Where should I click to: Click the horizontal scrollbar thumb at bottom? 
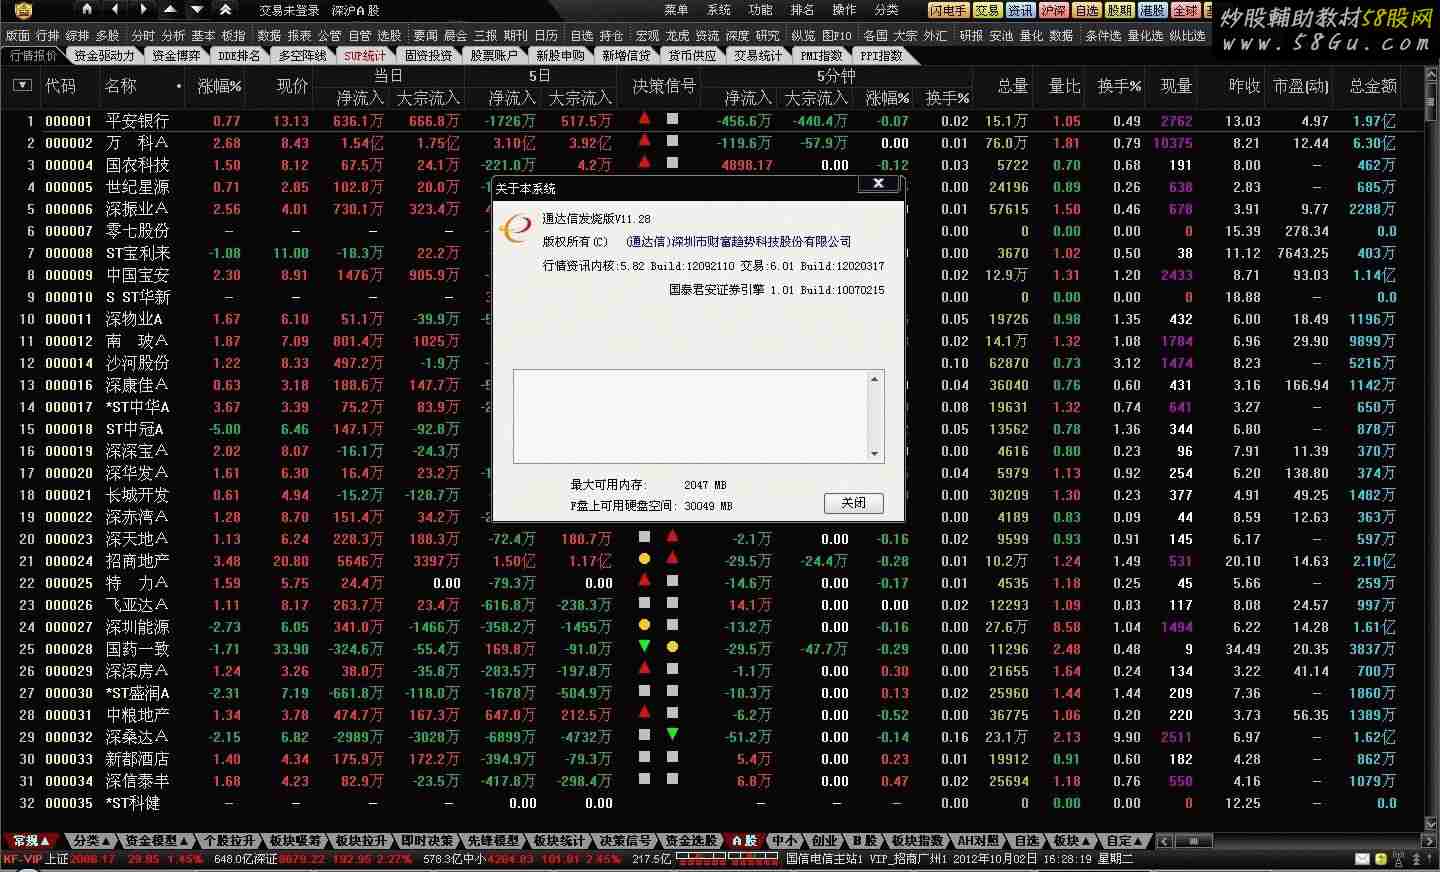1193,841
